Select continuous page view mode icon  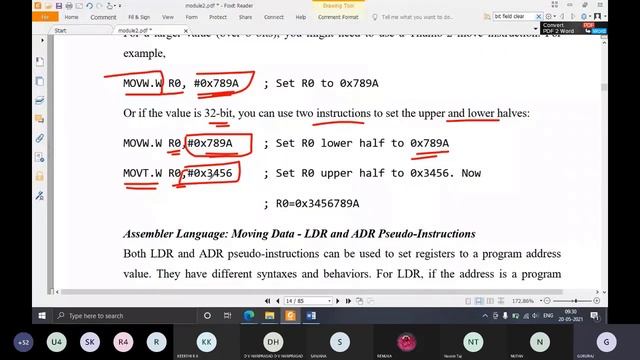coord(479,301)
